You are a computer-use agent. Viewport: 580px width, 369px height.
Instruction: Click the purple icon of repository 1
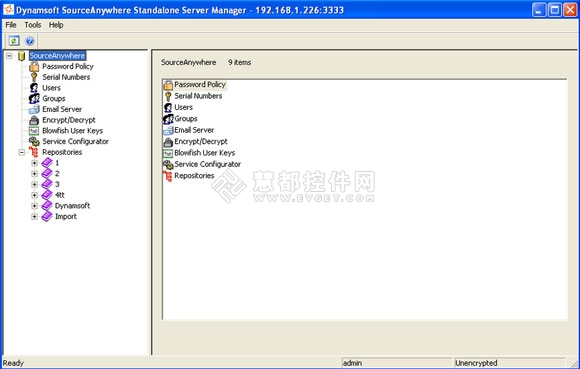tap(47, 163)
